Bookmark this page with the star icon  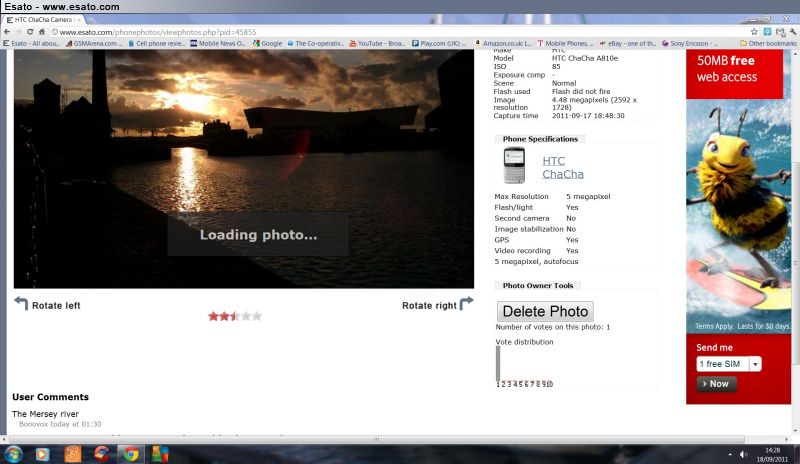[x=754, y=32]
